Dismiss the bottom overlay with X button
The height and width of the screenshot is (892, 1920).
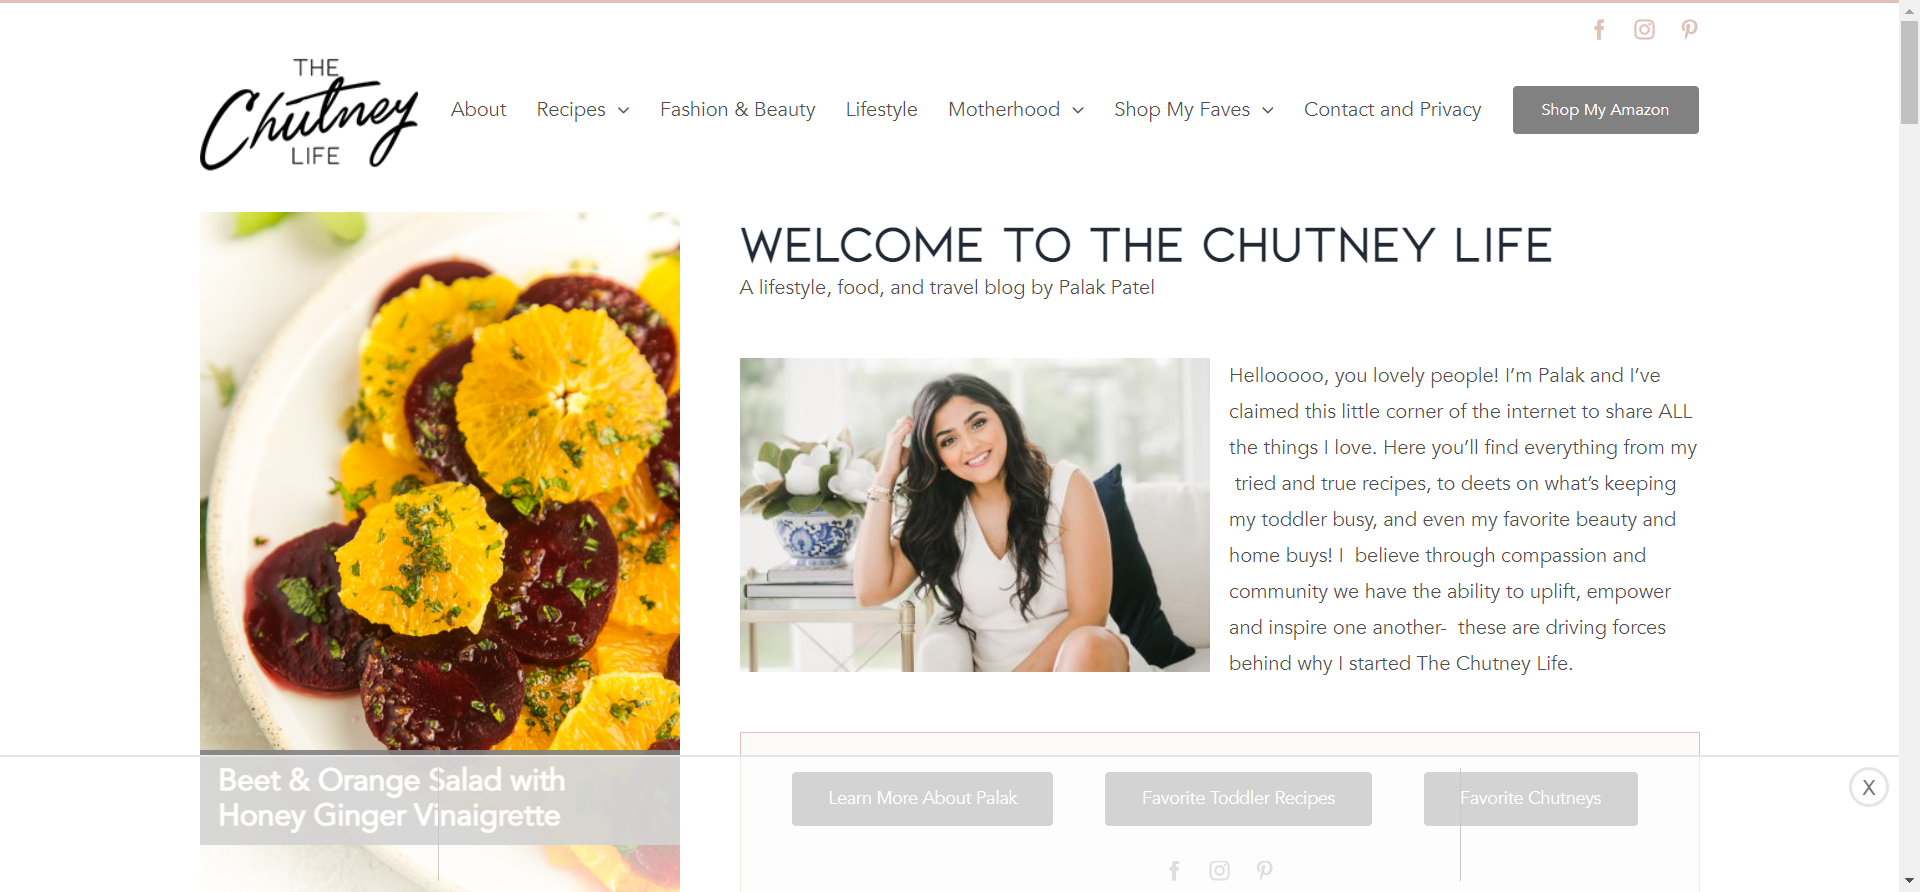coord(1868,787)
